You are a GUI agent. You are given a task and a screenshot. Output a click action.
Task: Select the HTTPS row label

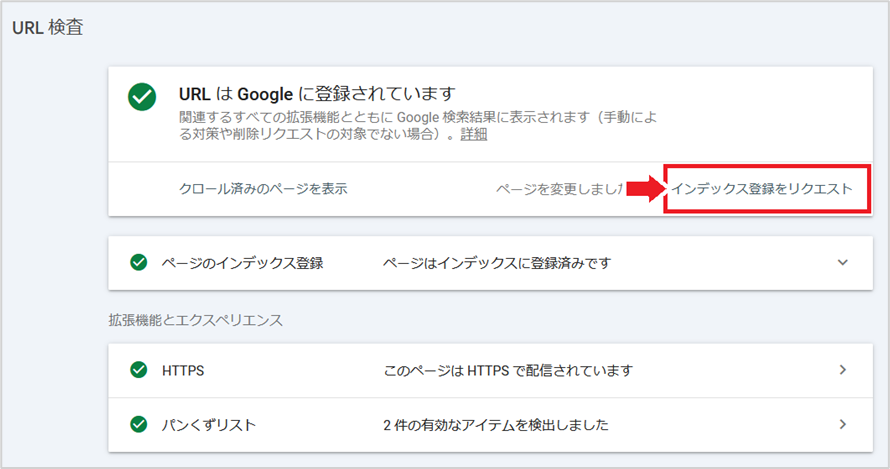183,370
